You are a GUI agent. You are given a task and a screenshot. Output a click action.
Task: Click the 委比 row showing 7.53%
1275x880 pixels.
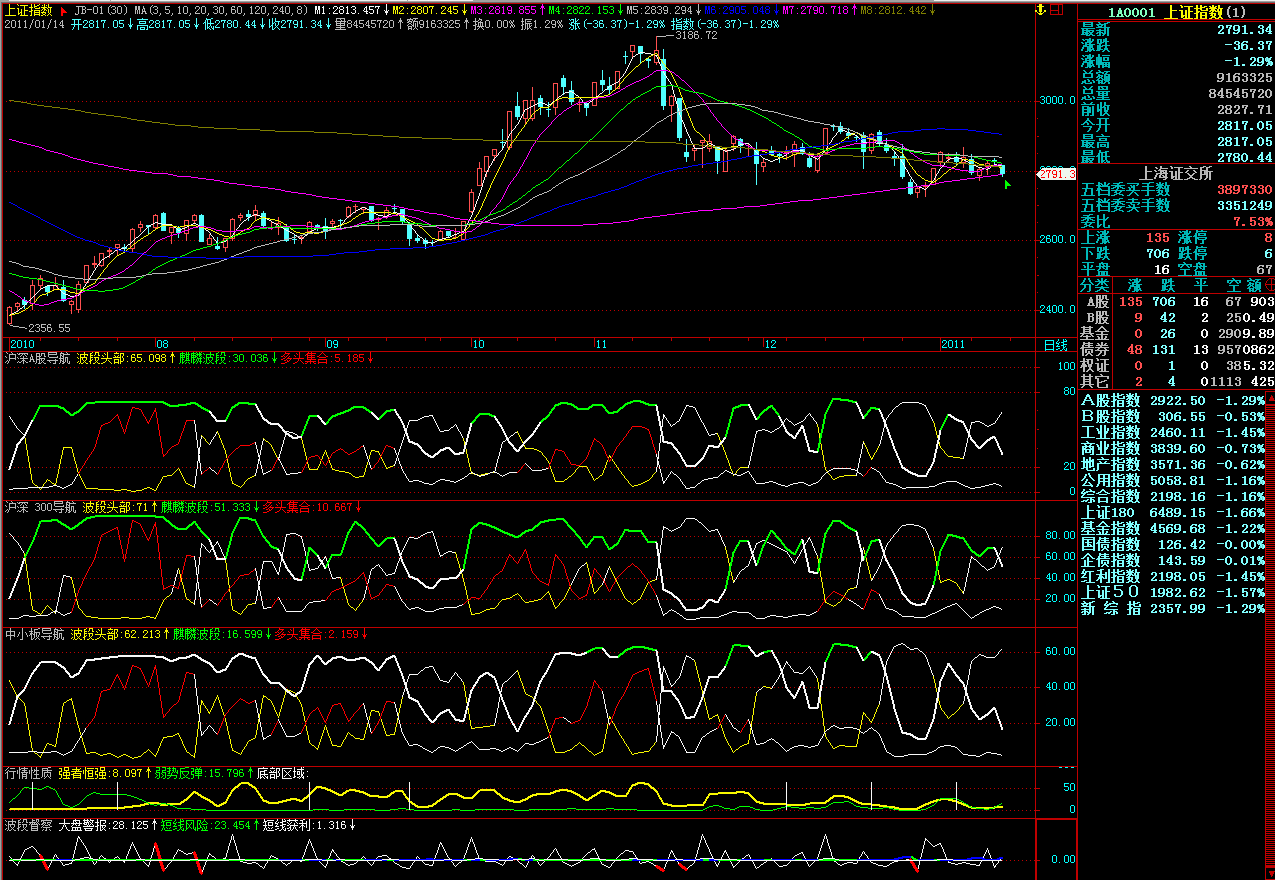pyautogui.click(x=1176, y=222)
